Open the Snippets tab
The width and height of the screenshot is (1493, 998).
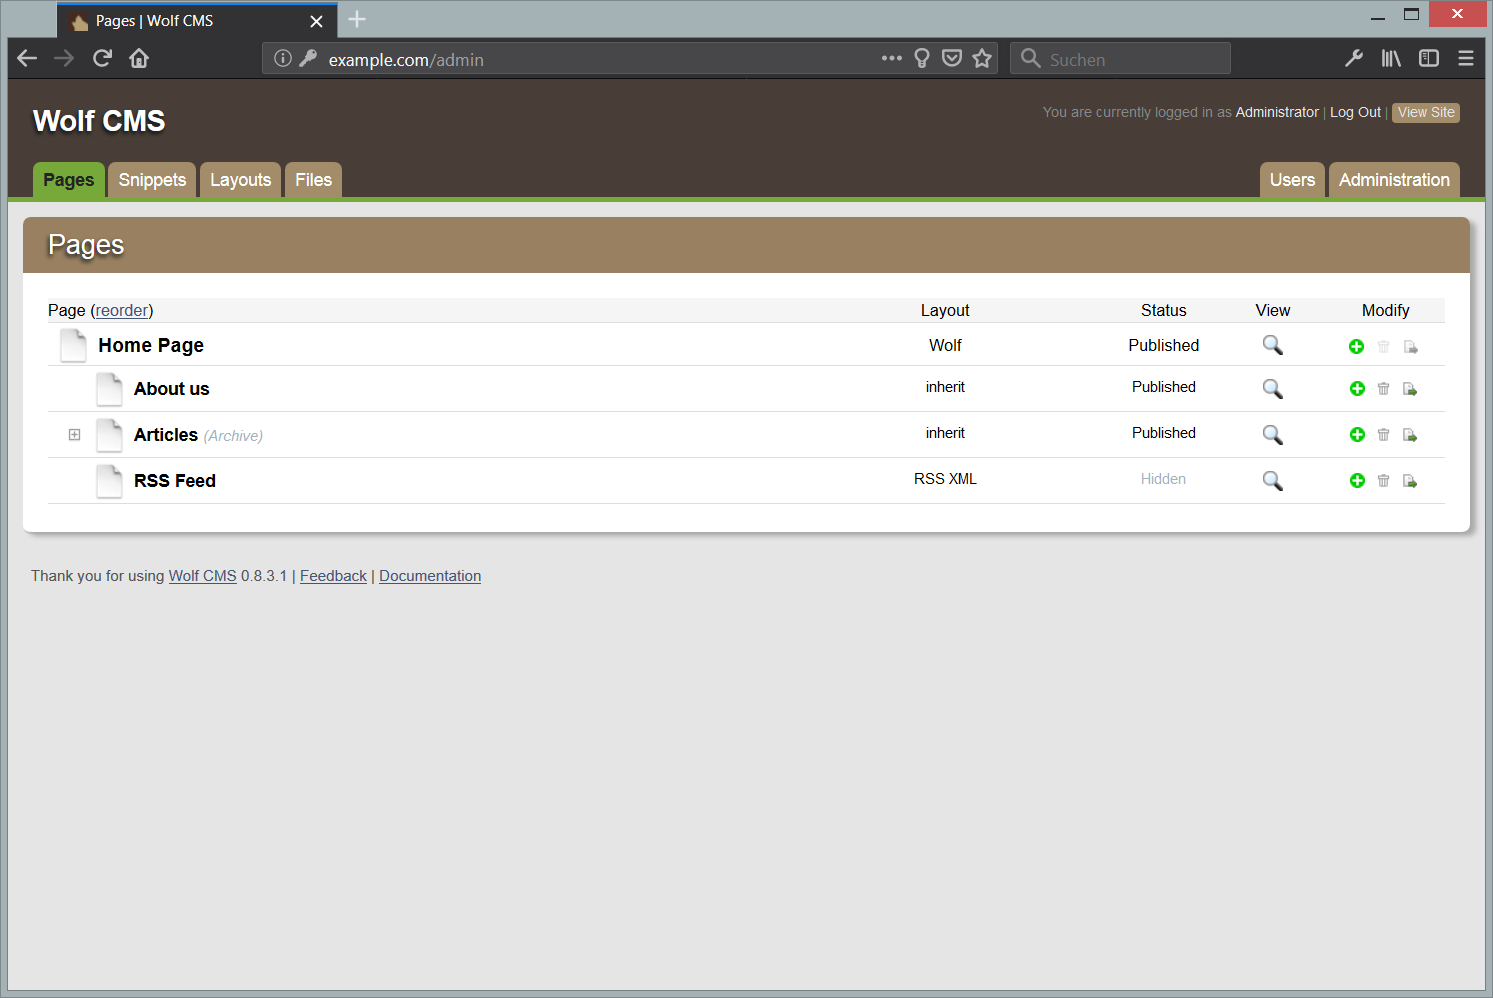(x=152, y=180)
